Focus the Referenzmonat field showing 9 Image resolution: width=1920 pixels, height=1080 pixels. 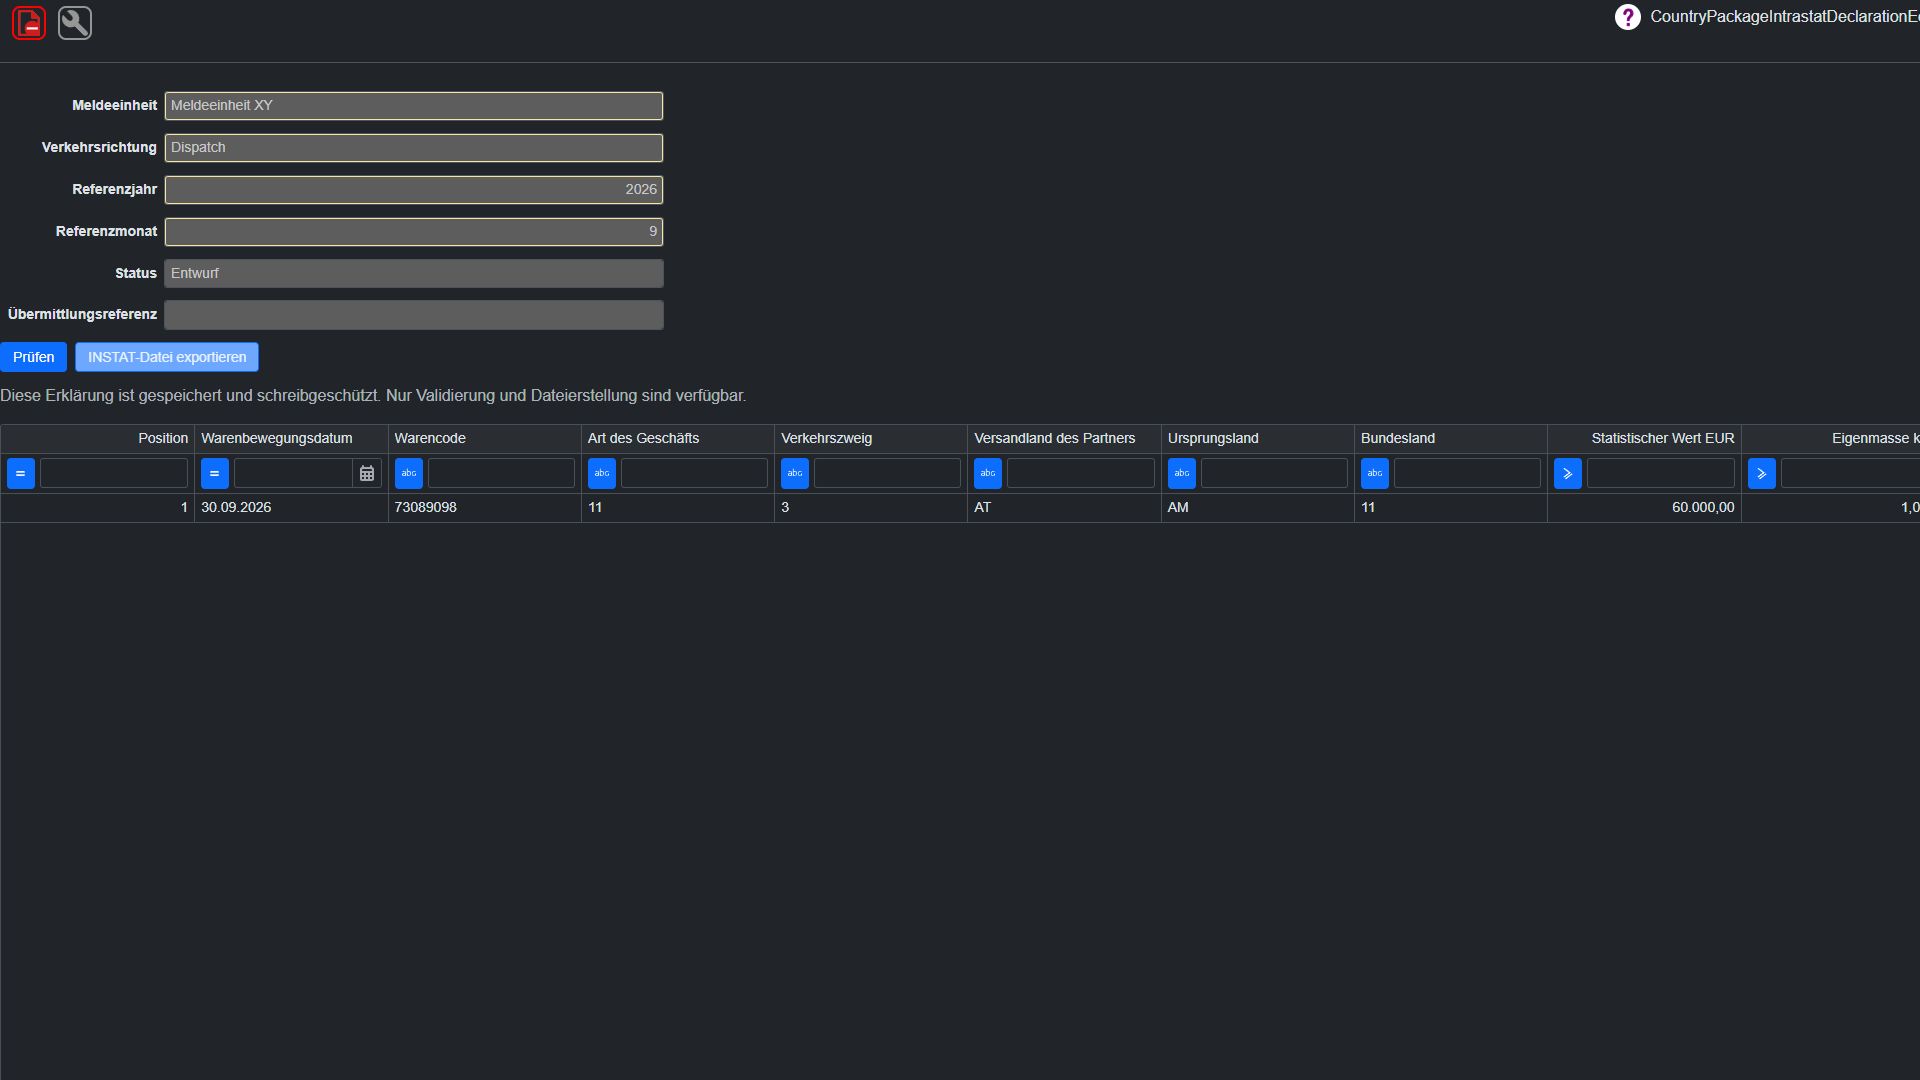pos(414,232)
